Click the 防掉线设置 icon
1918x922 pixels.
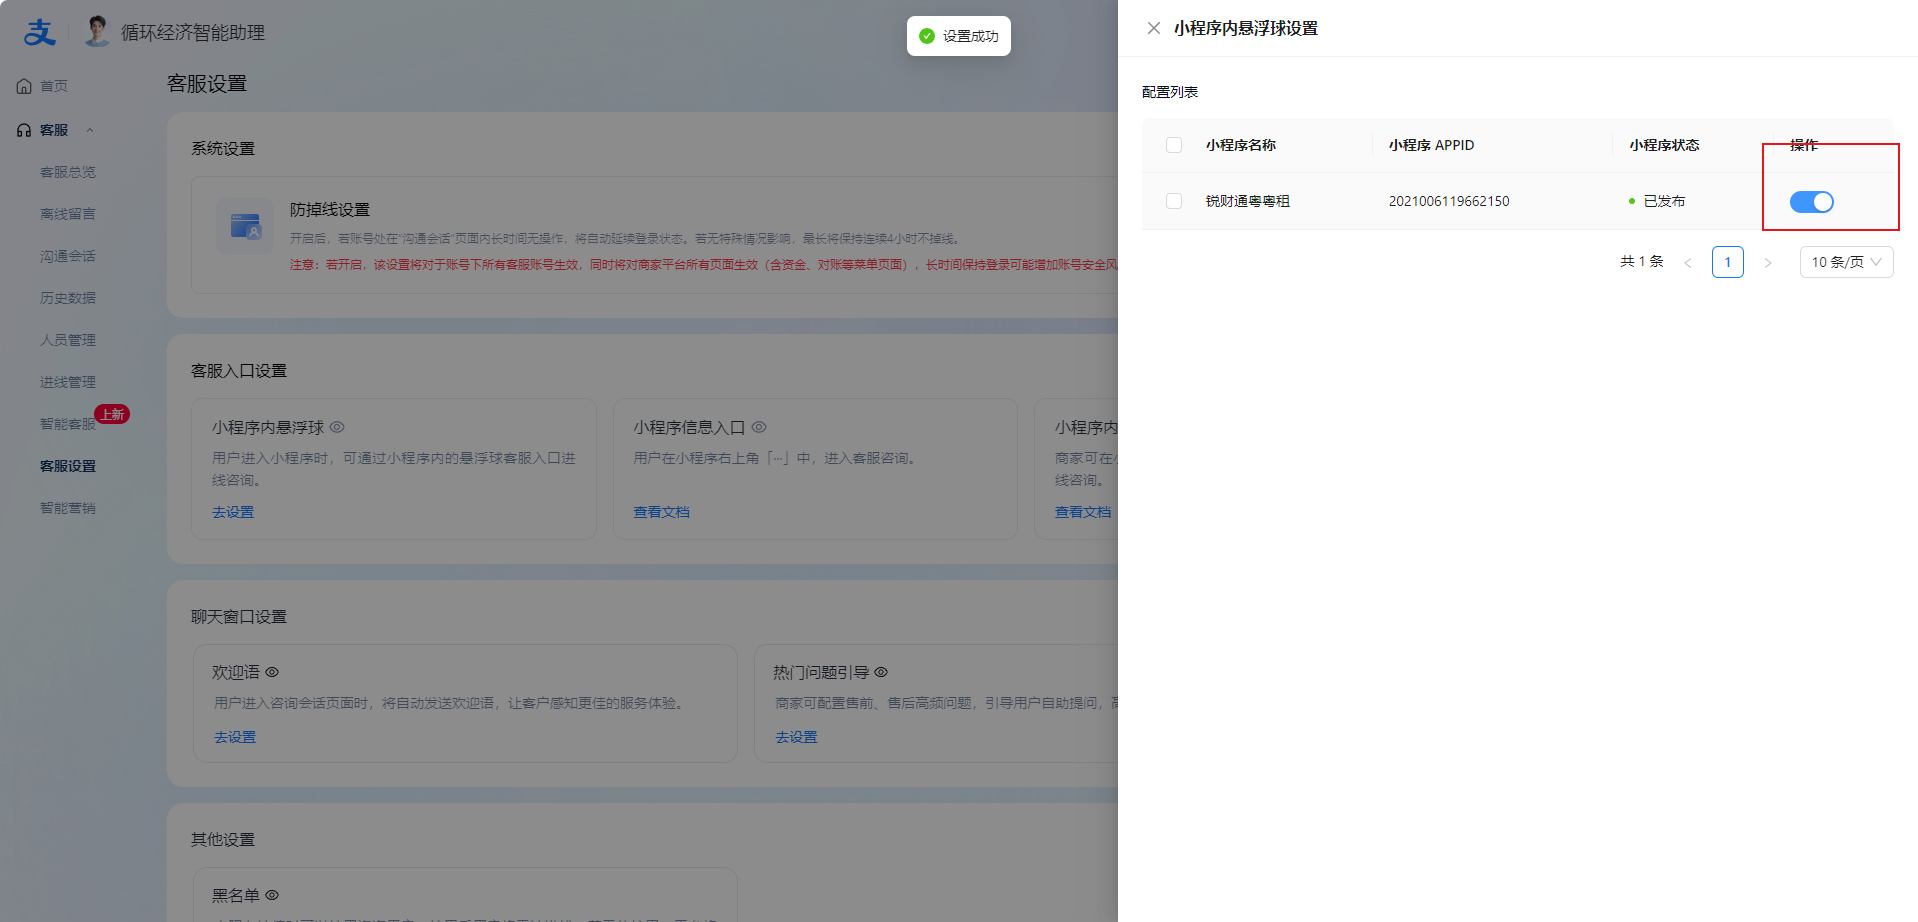245,226
